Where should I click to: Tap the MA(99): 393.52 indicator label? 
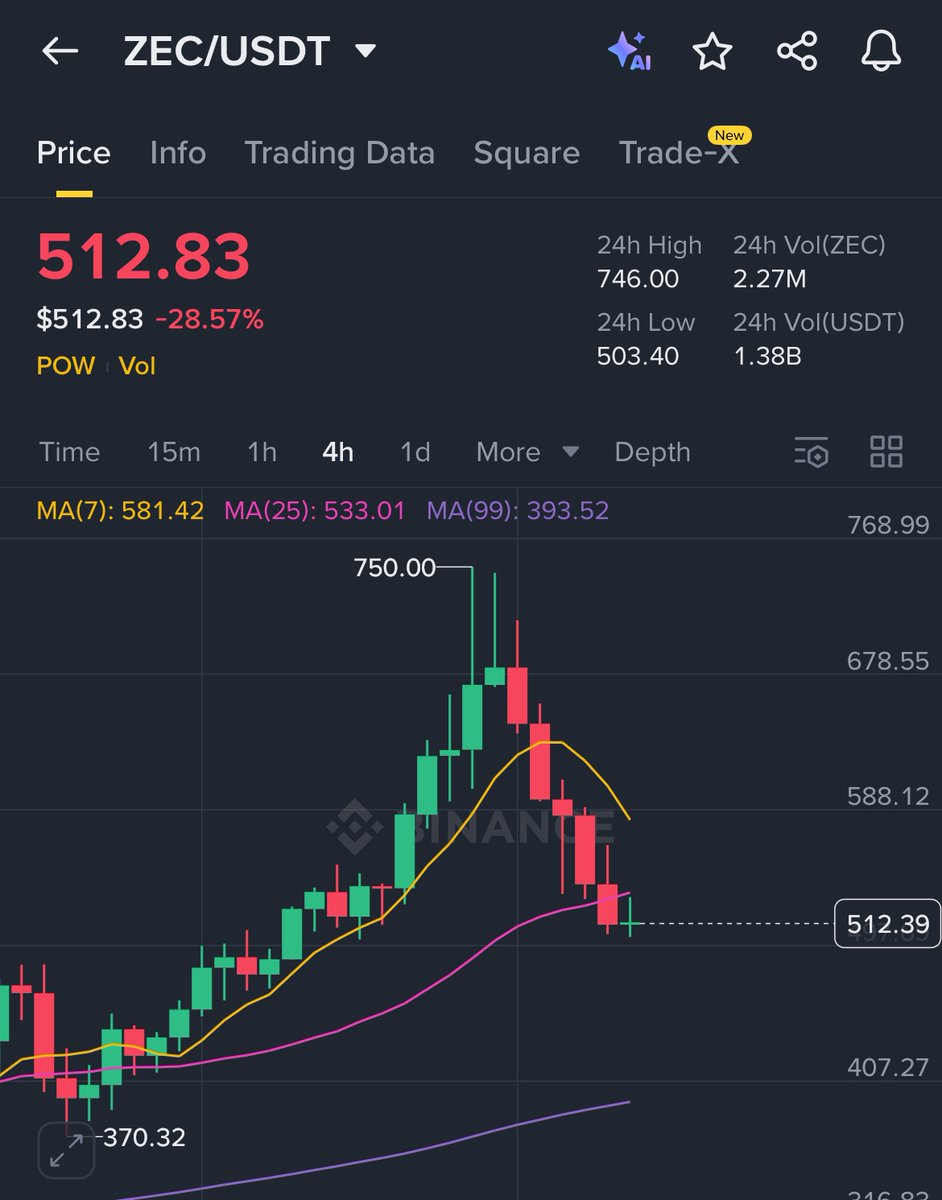point(518,511)
